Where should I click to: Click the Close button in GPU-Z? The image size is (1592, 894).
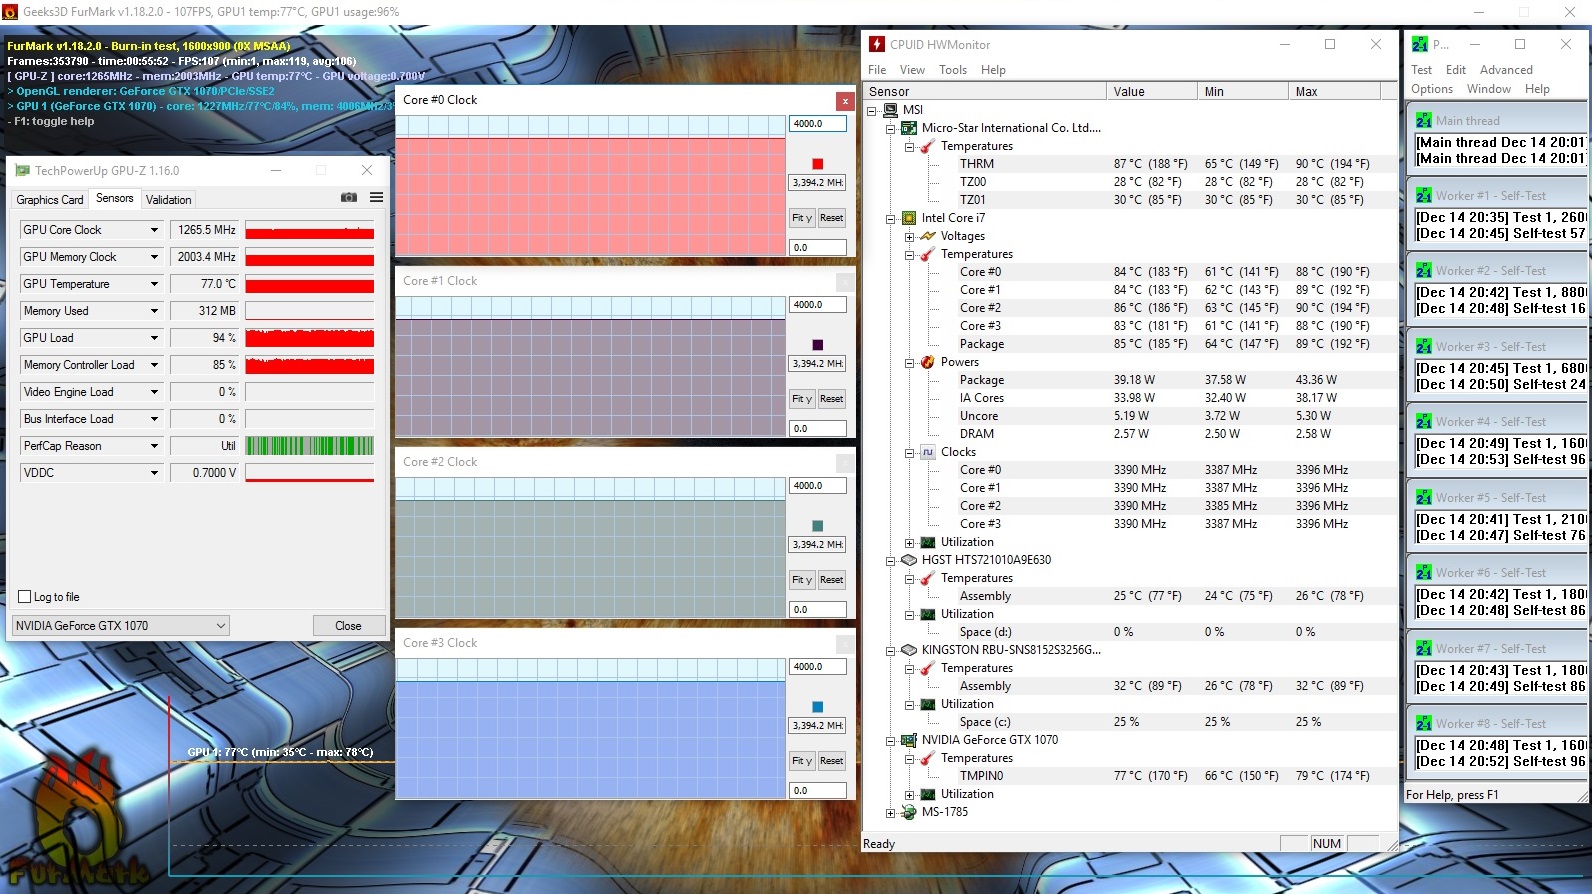pos(348,626)
